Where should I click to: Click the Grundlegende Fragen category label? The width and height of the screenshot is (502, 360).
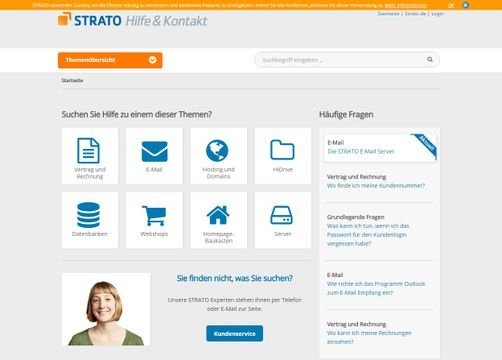coord(355,217)
